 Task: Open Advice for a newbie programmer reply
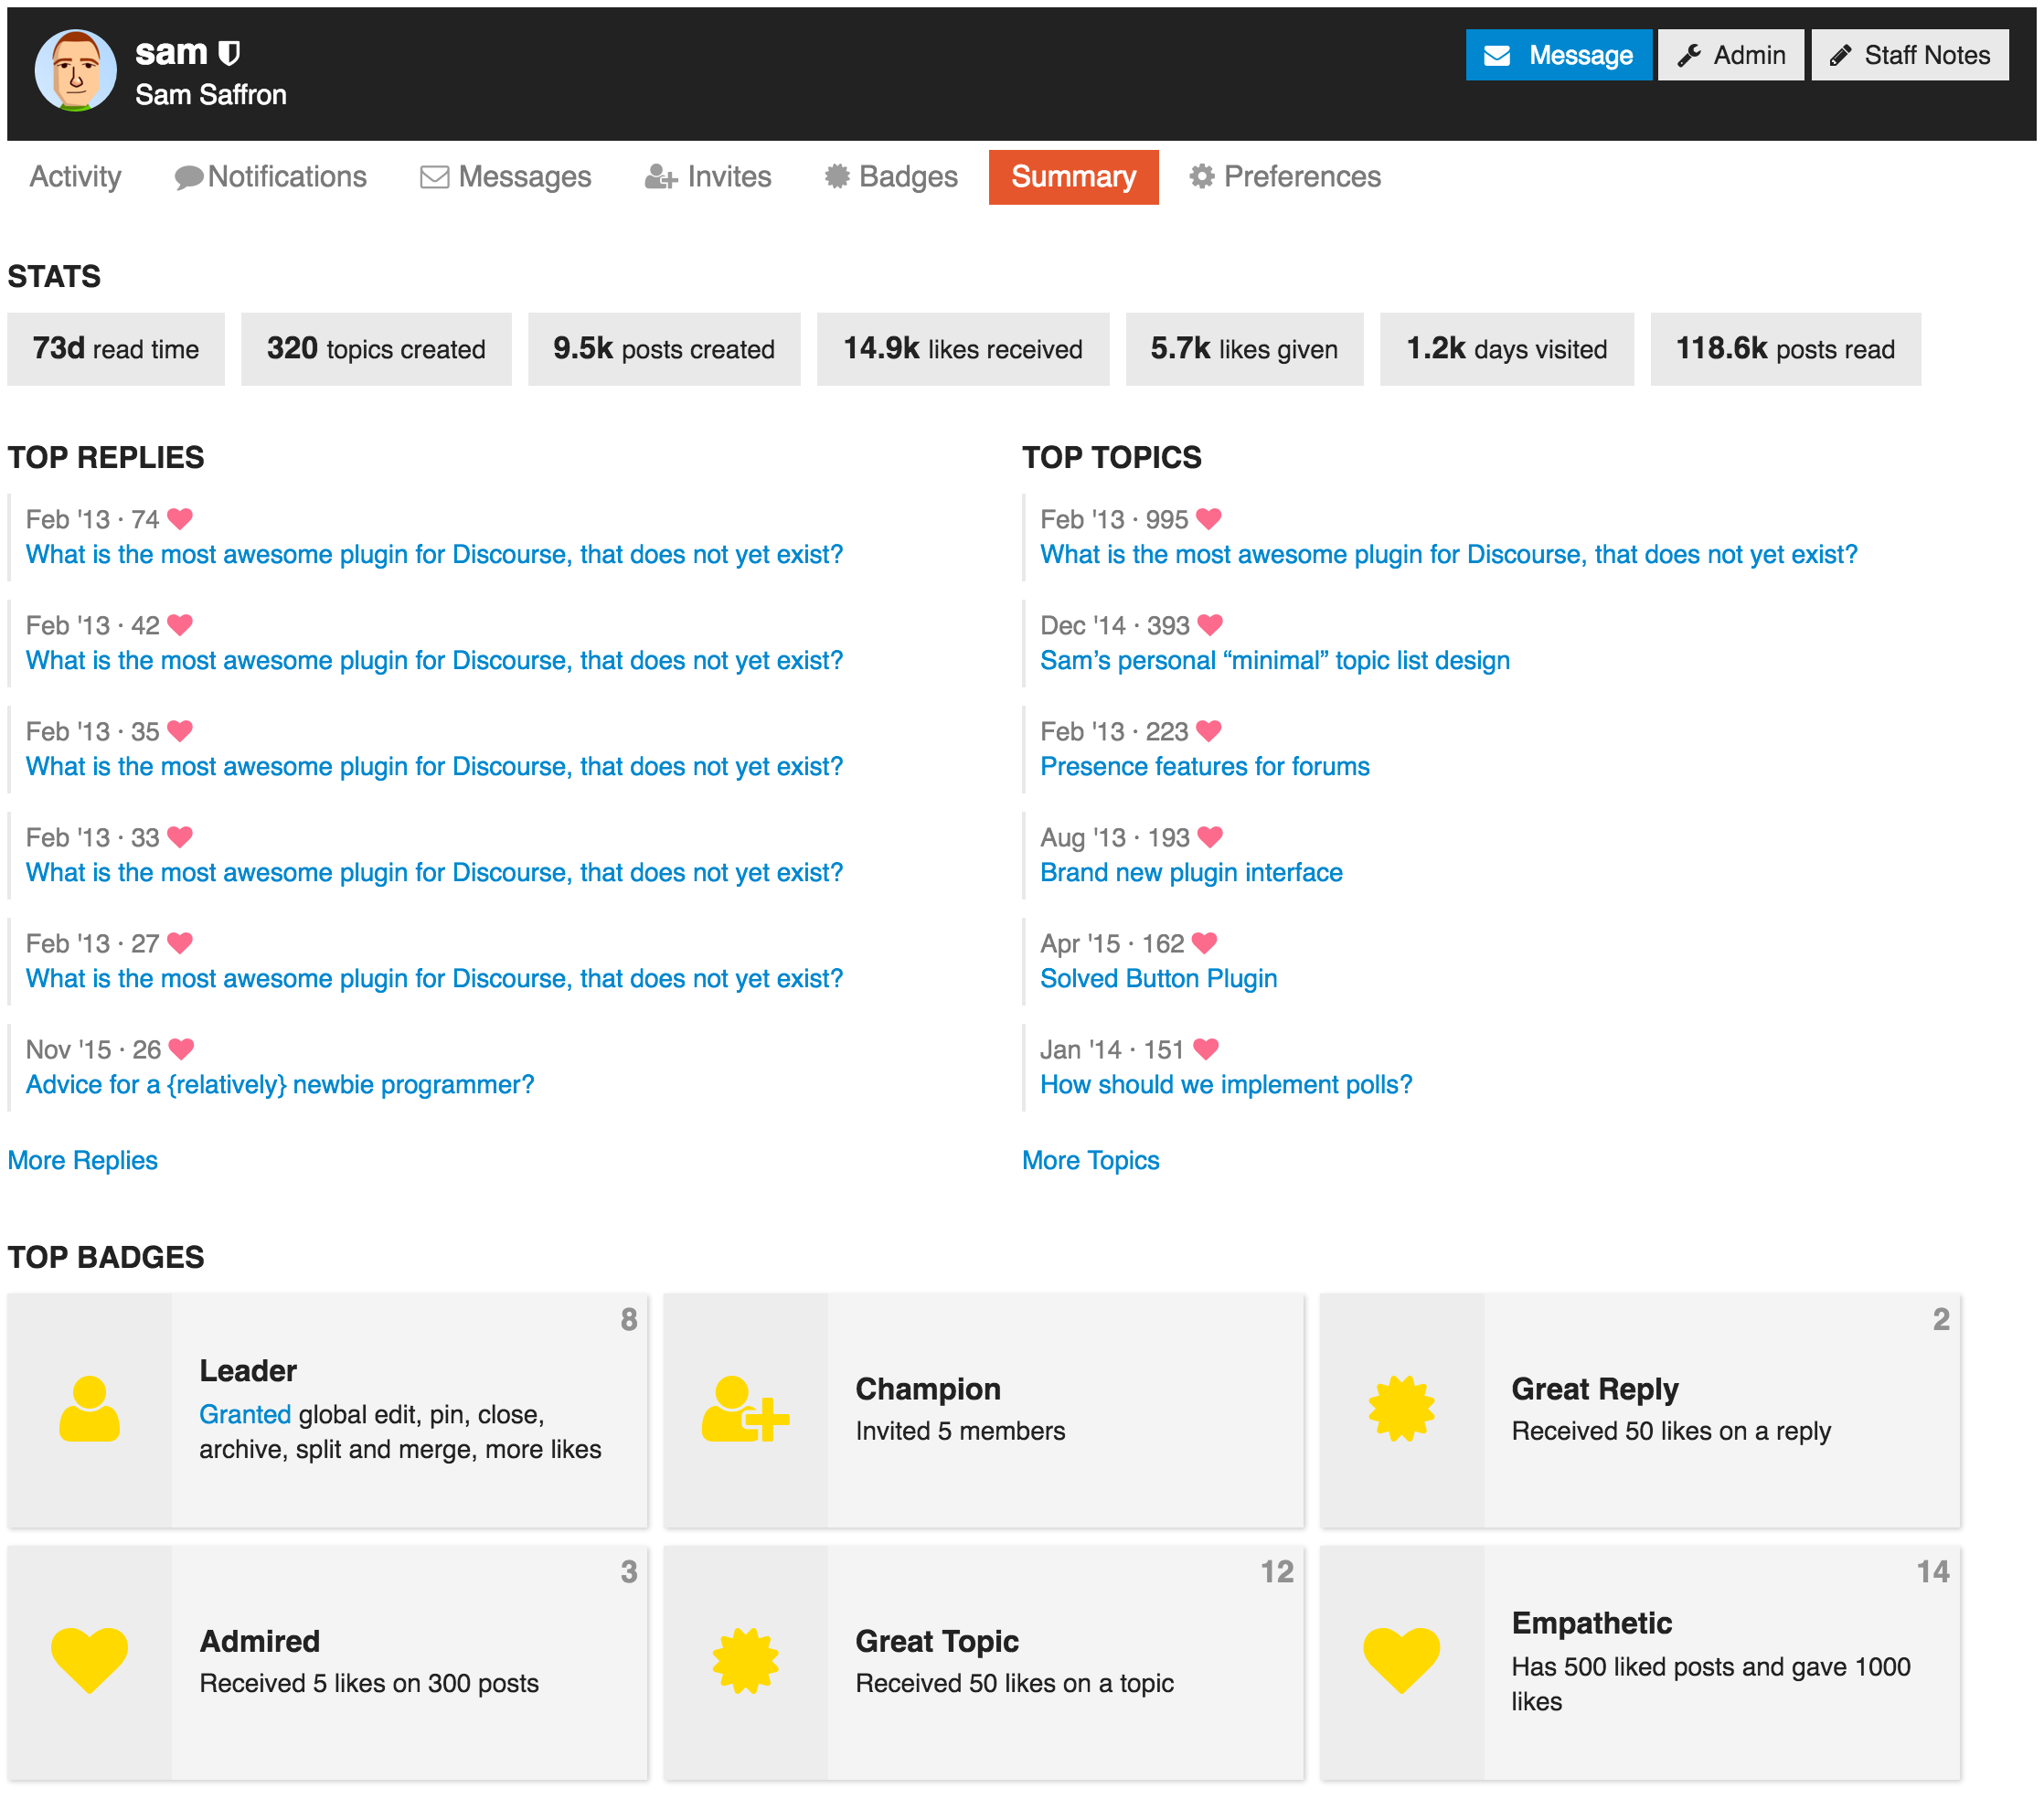tap(280, 1084)
